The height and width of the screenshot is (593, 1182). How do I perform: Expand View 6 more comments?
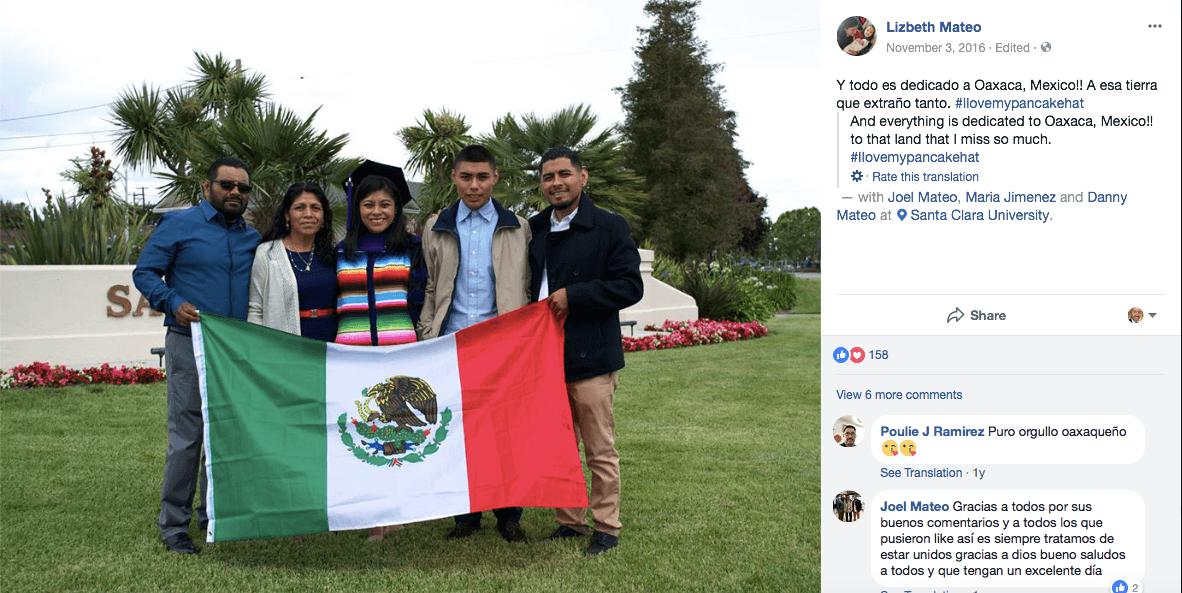point(899,395)
